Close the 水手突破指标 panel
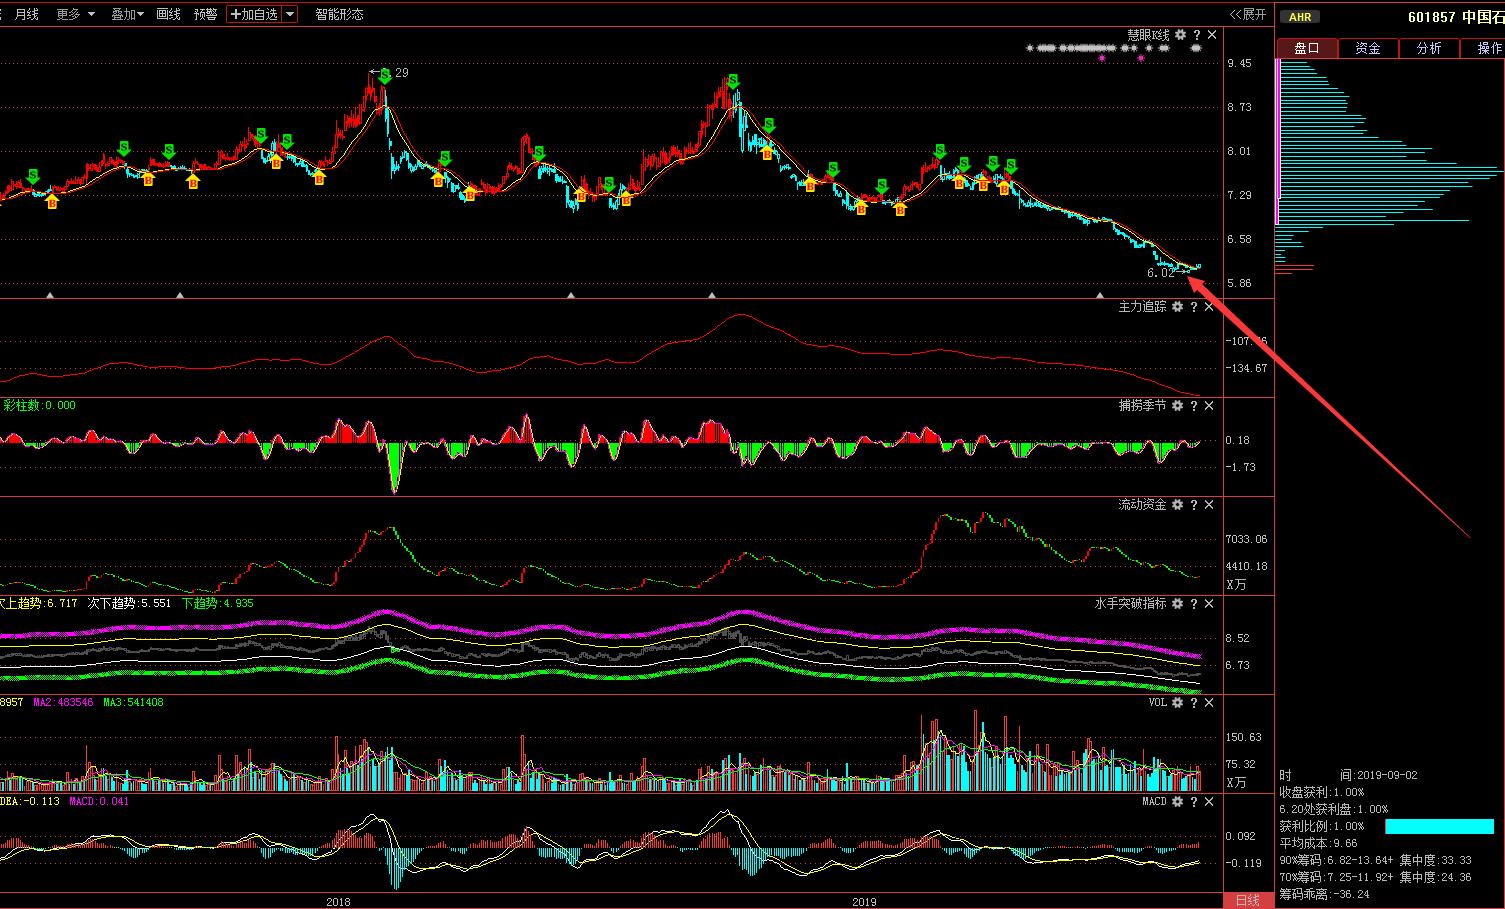The image size is (1505, 909). 1209,604
